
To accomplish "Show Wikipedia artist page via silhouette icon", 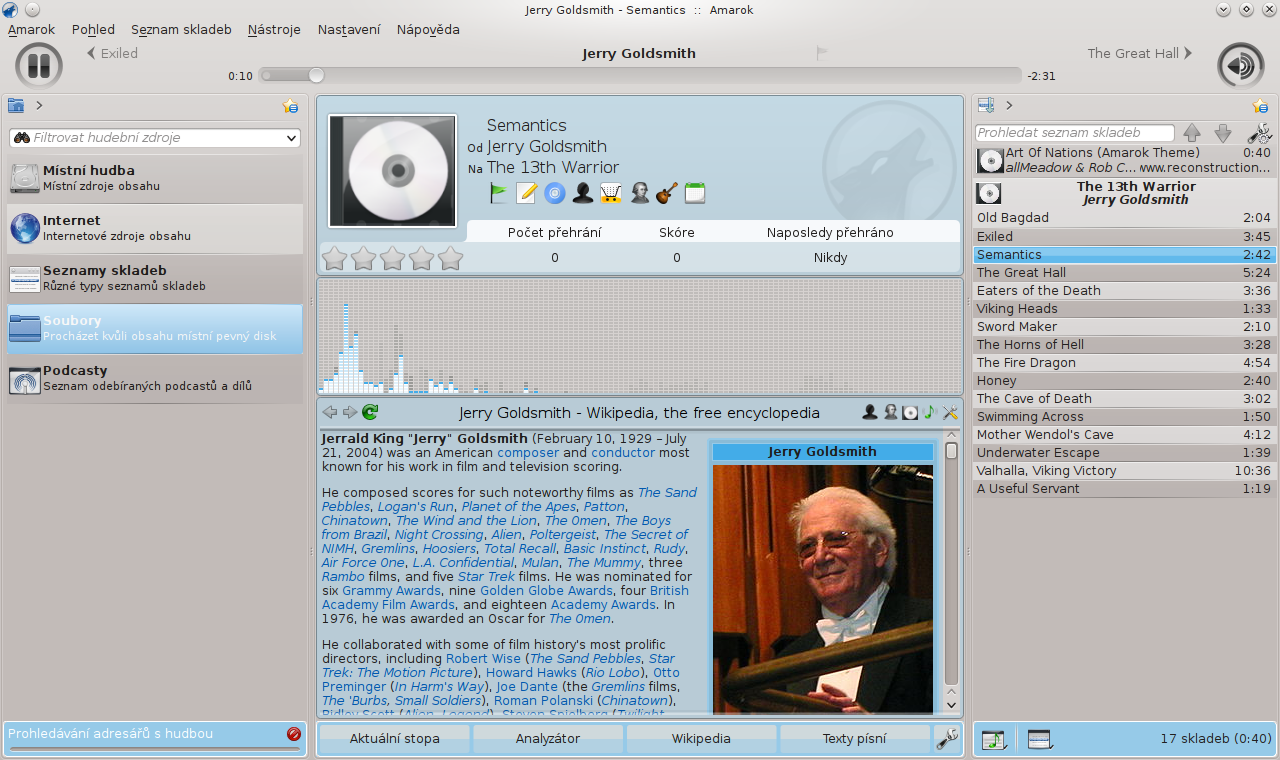I will pos(870,412).
